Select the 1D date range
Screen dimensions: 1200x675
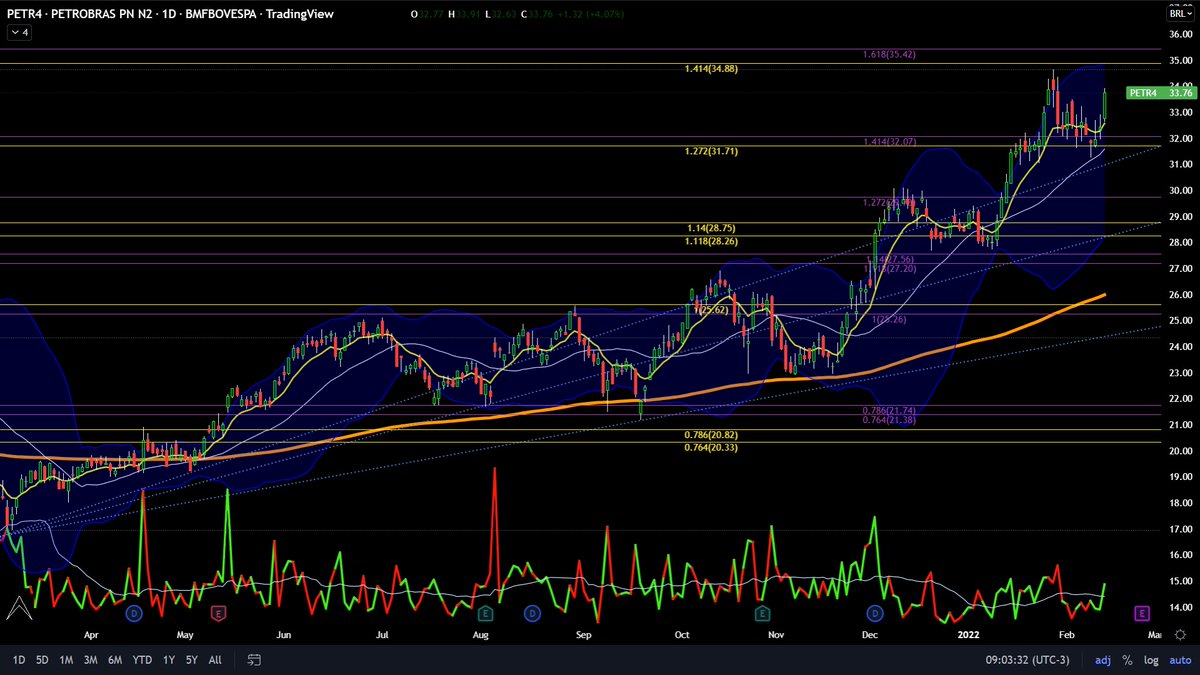19,660
